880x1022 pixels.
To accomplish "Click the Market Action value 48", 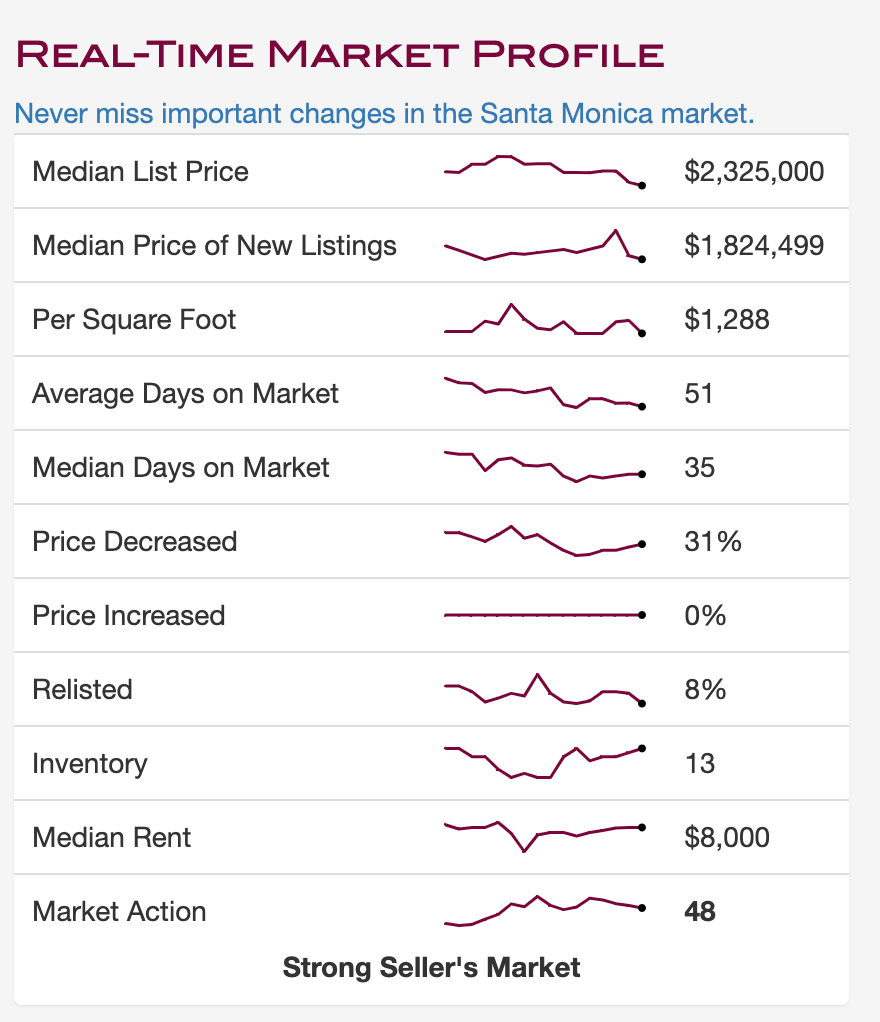I will point(700,912).
